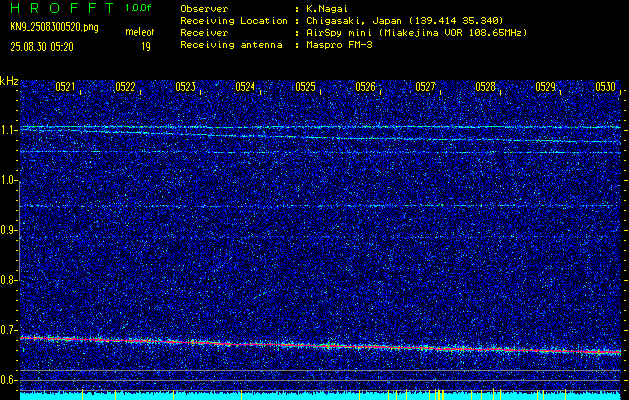Select the Maspro FM-3 antenna value
The height and width of the screenshot is (400, 629).
[x=339, y=45]
